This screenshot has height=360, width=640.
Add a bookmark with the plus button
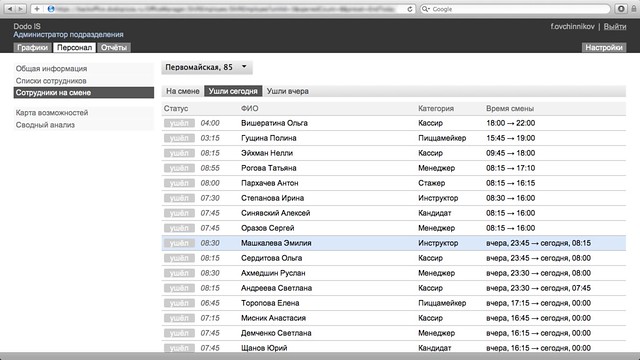point(37,9)
